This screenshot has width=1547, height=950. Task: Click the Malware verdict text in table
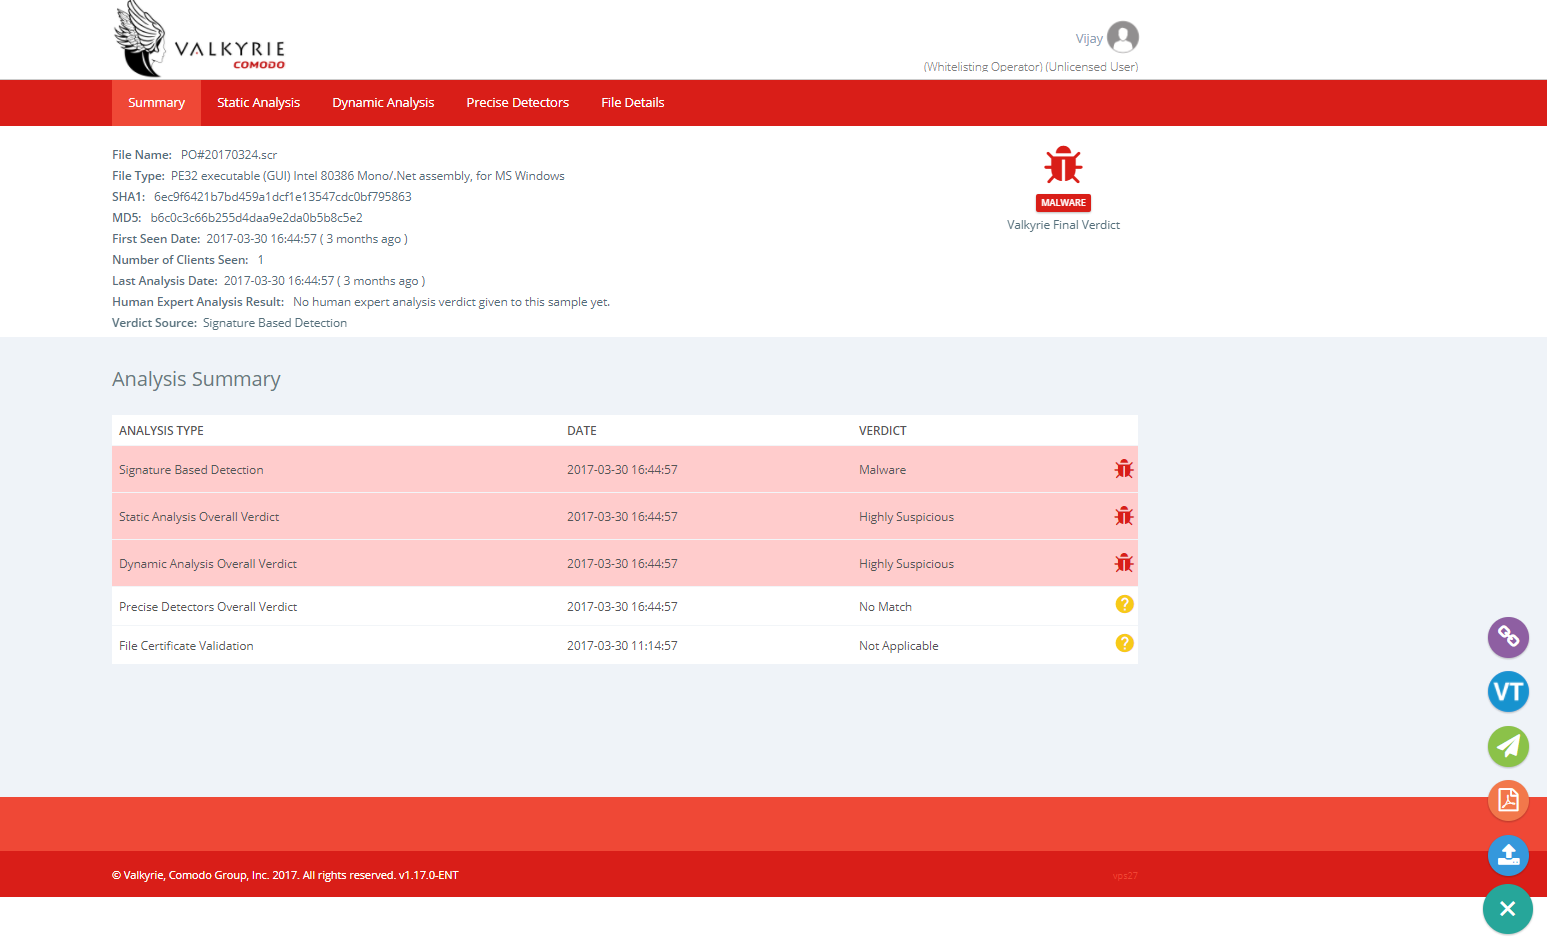coord(882,470)
